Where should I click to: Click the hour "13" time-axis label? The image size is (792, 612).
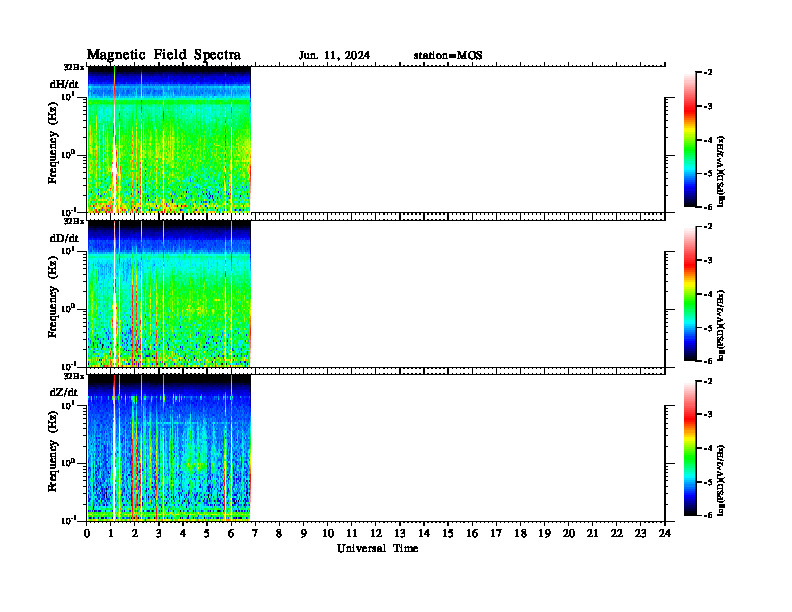(400, 534)
